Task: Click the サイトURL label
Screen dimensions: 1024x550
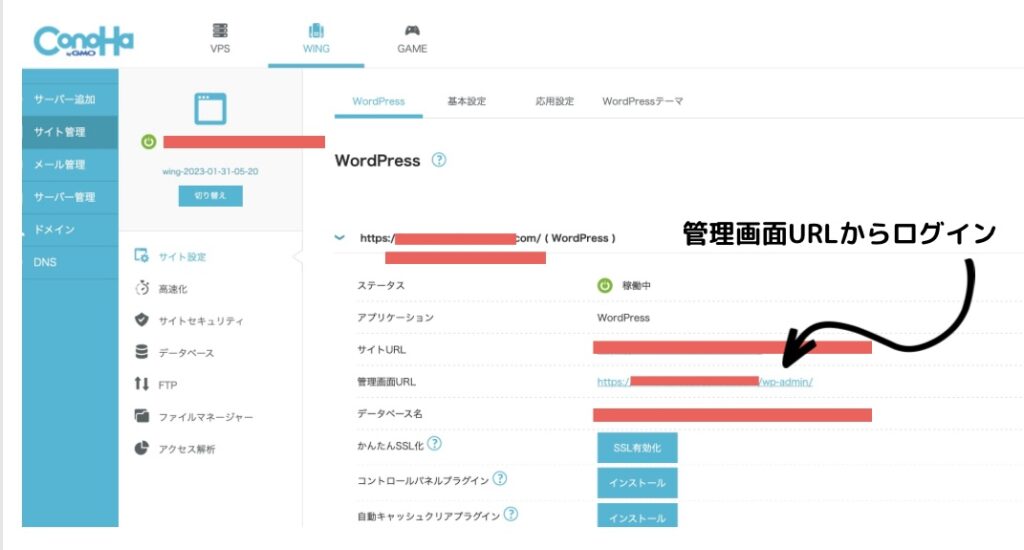Action: [381, 350]
